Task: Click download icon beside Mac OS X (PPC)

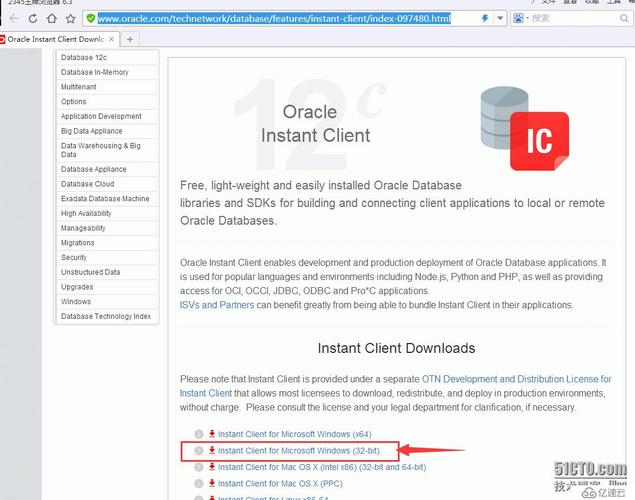Action: point(211,483)
